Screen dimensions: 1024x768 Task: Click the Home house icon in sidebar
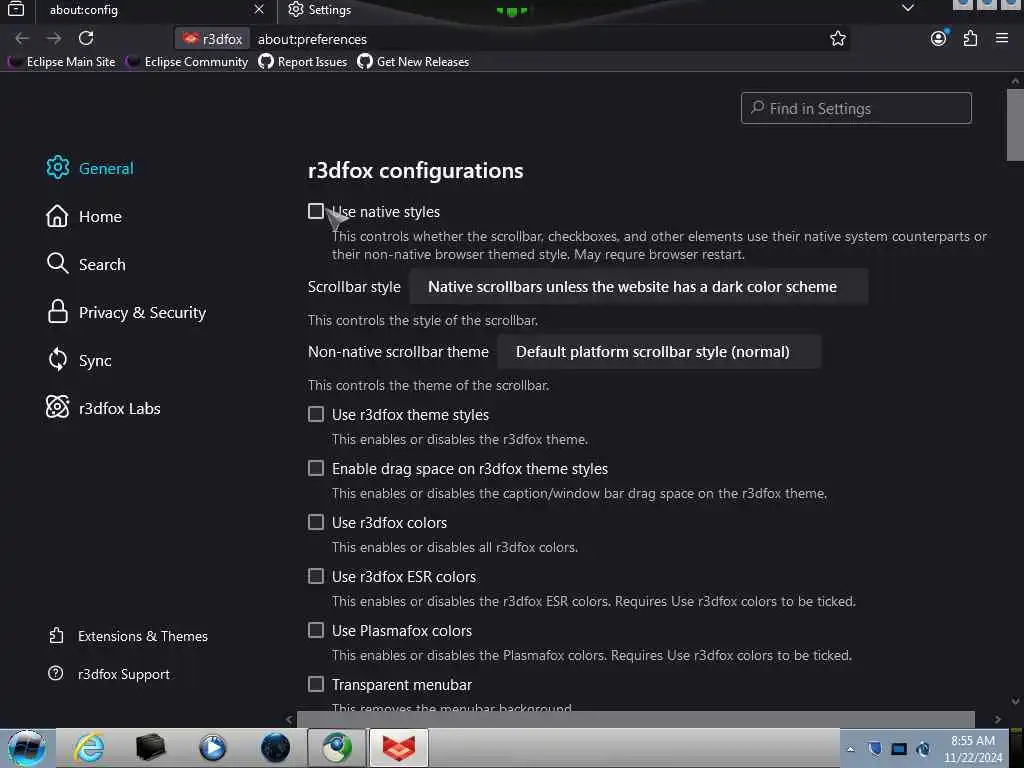click(57, 216)
